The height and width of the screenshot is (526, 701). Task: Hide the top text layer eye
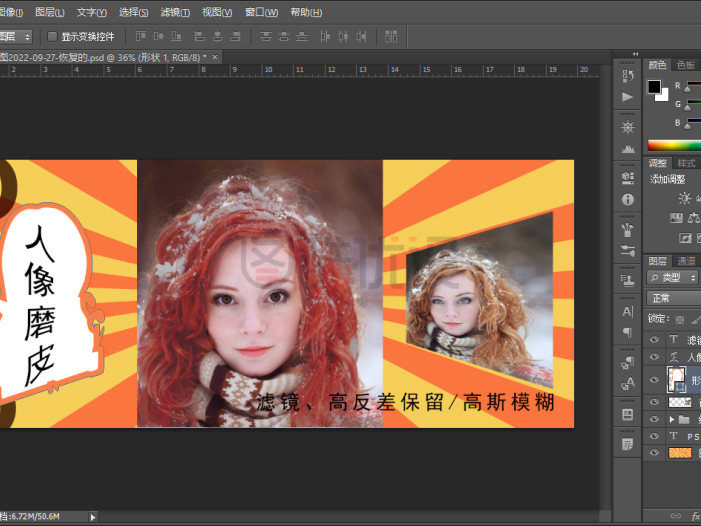(x=654, y=340)
